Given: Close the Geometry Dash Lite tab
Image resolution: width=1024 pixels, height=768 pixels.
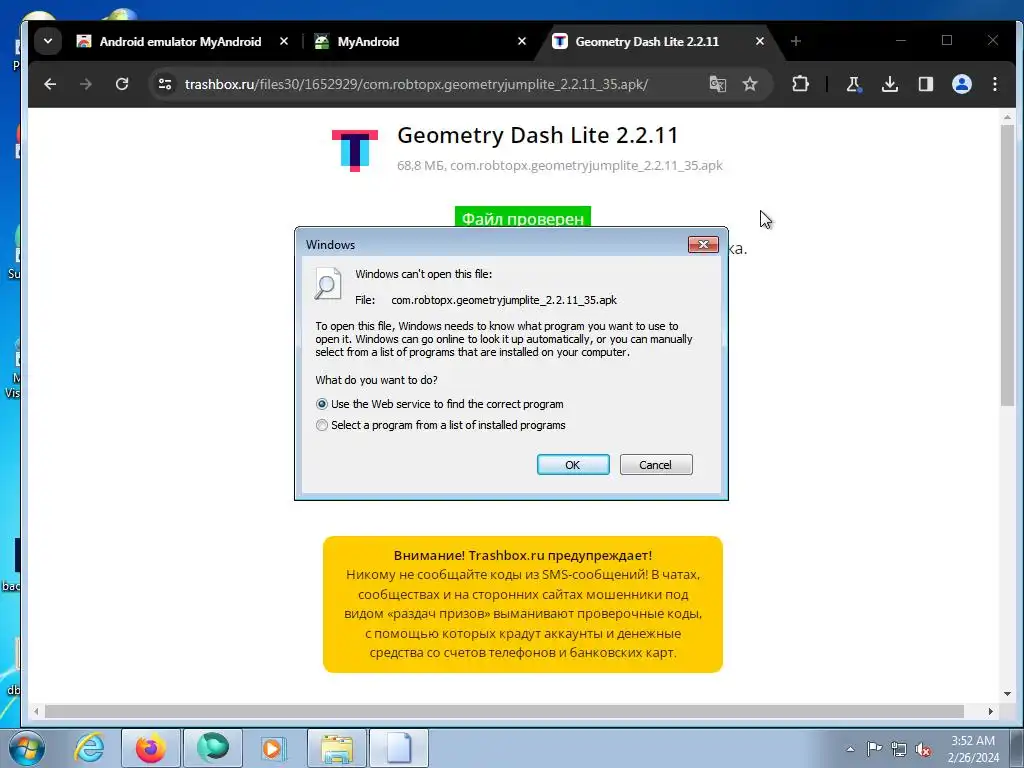Looking at the screenshot, I should coord(760,41).
